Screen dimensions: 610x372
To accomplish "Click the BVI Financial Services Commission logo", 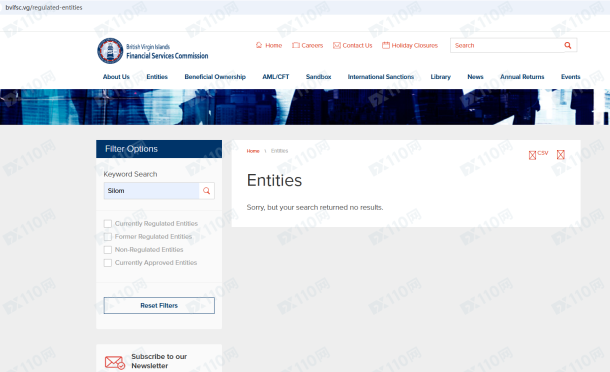I will (x=153, y=51).
